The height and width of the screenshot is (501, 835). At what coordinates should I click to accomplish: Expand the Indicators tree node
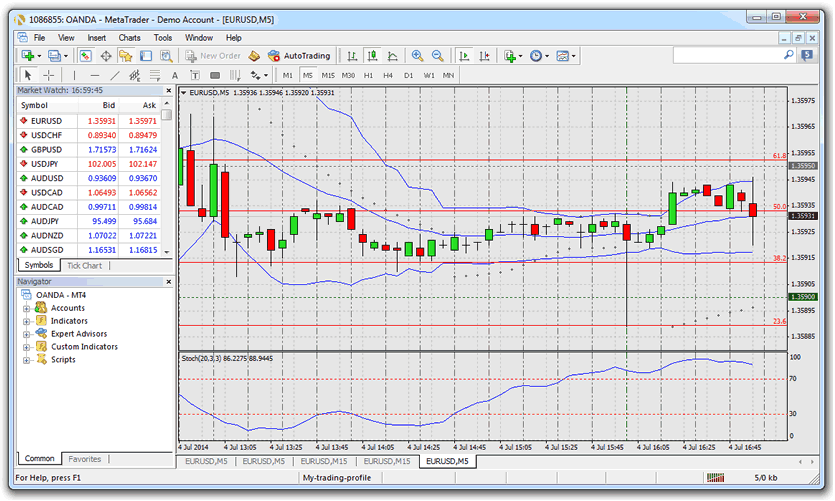[26, 322]
